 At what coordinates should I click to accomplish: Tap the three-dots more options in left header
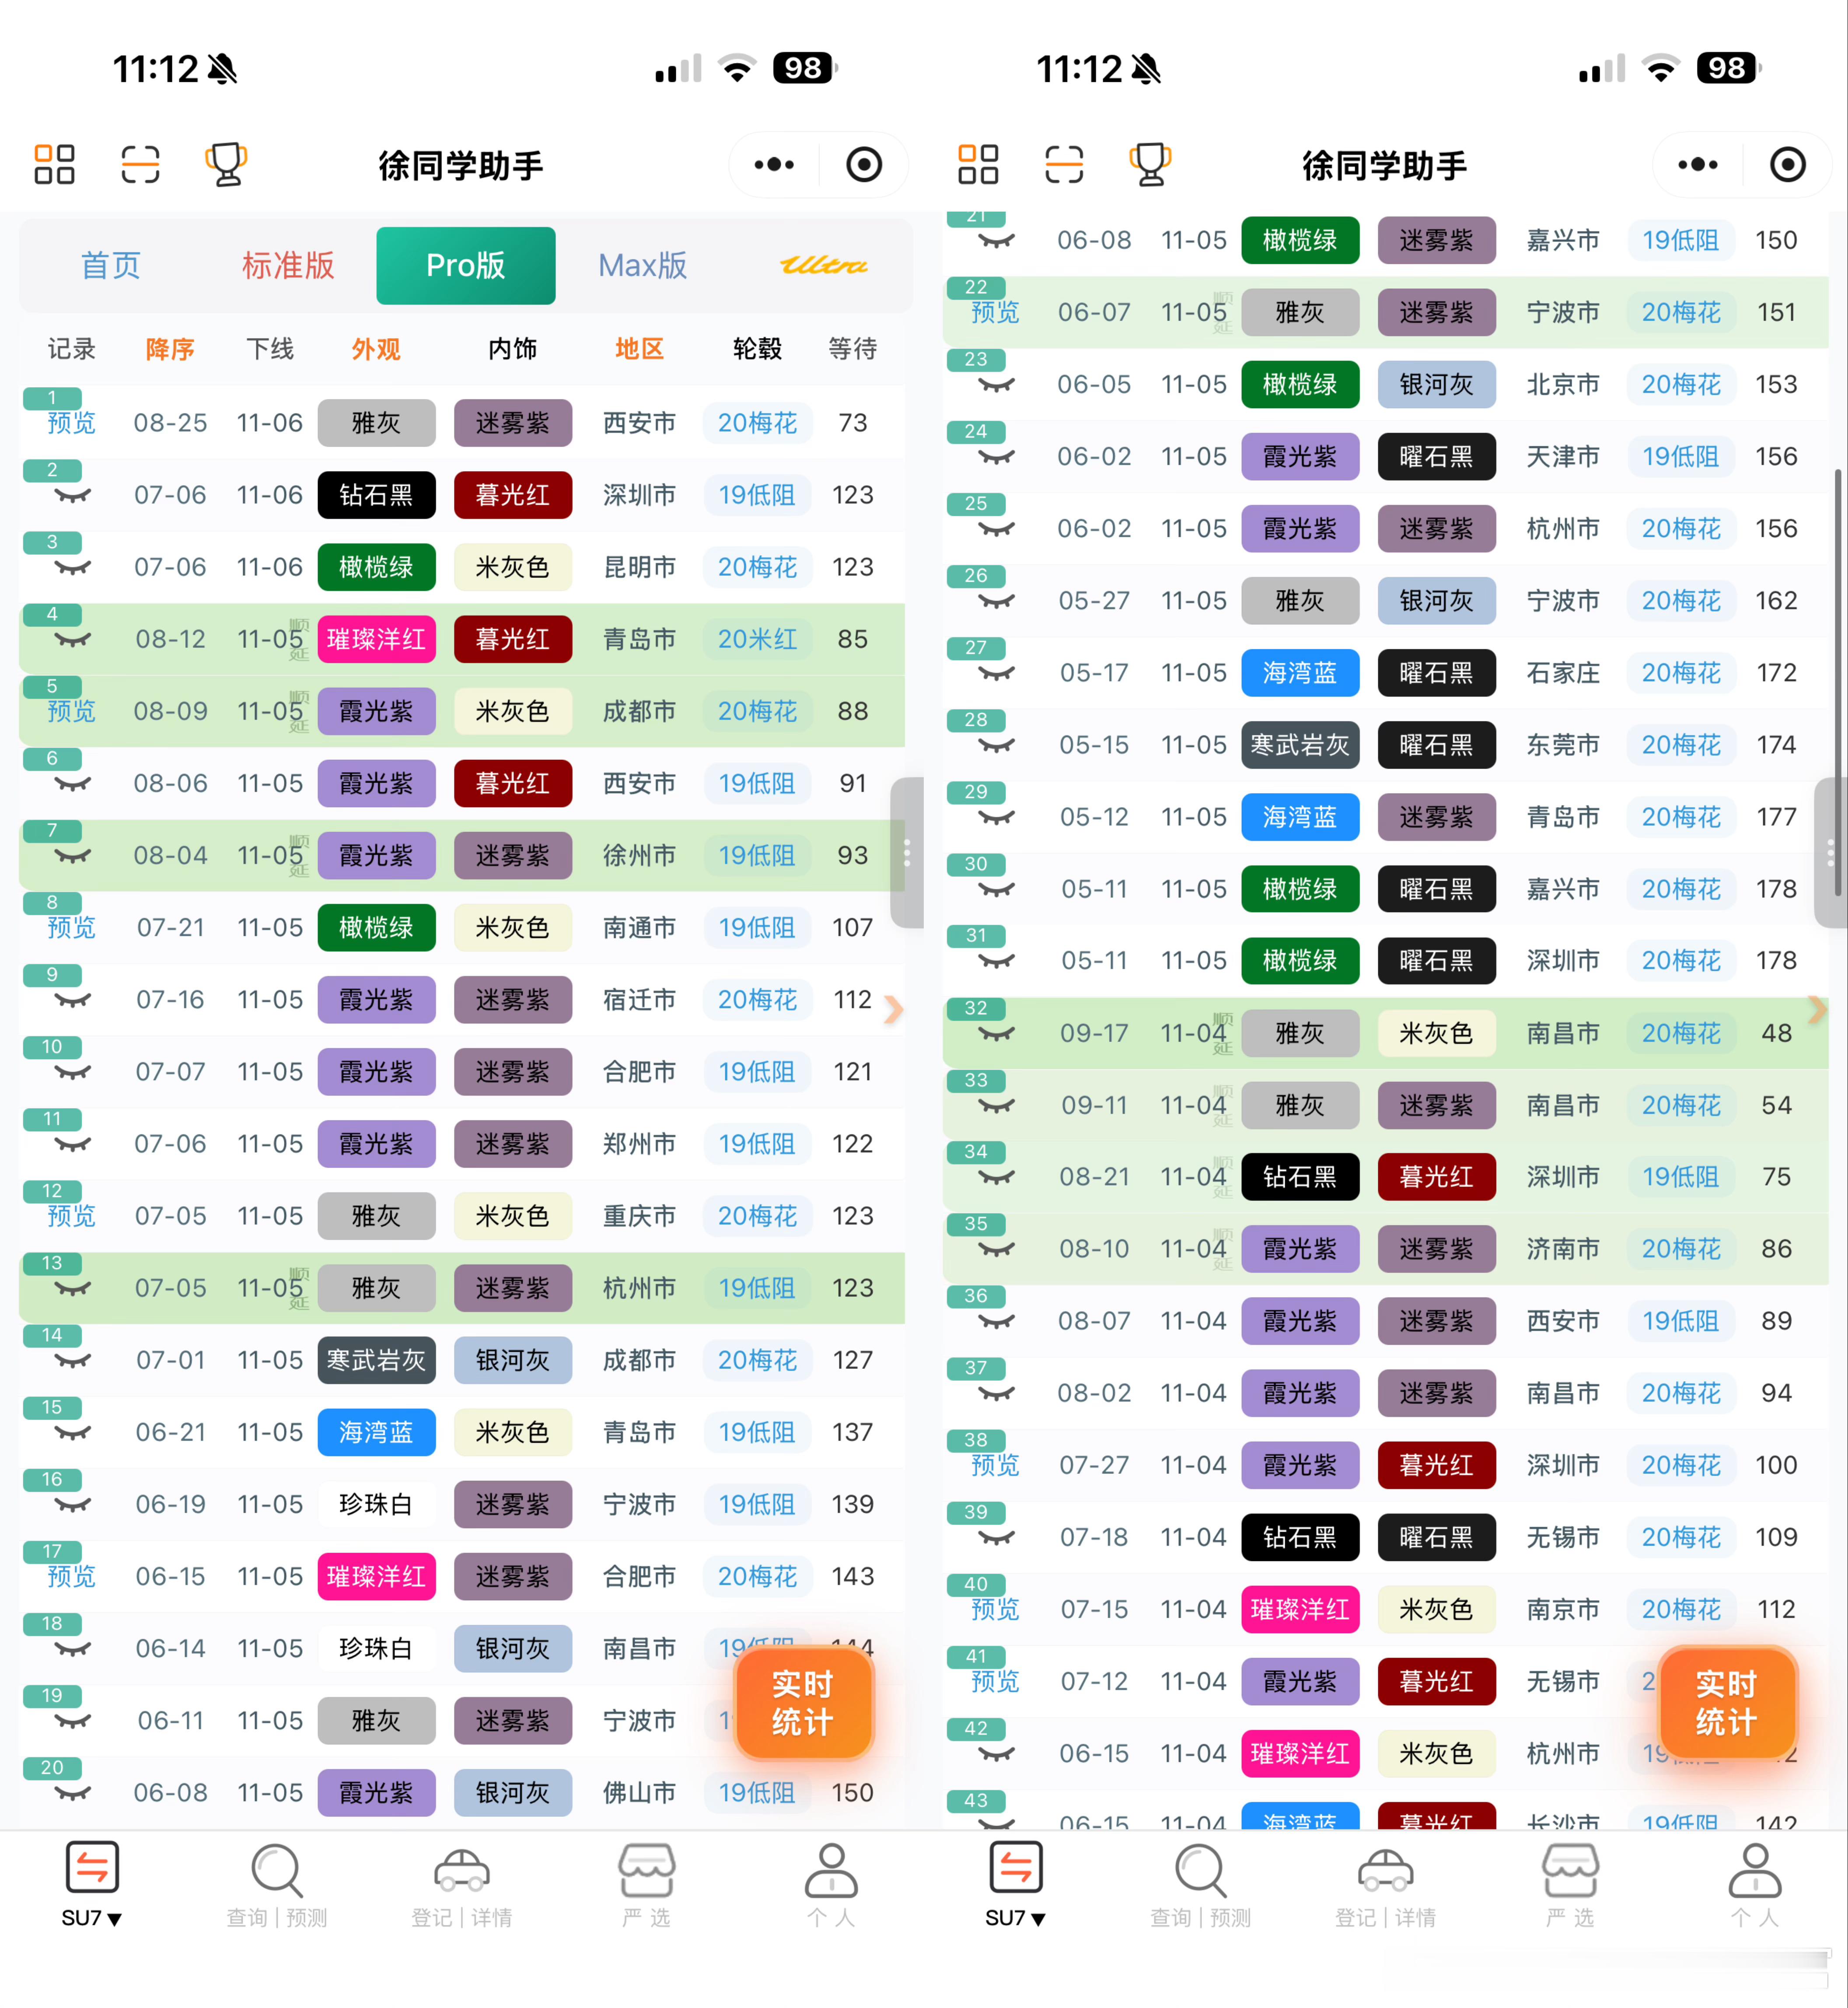(774, 164)
